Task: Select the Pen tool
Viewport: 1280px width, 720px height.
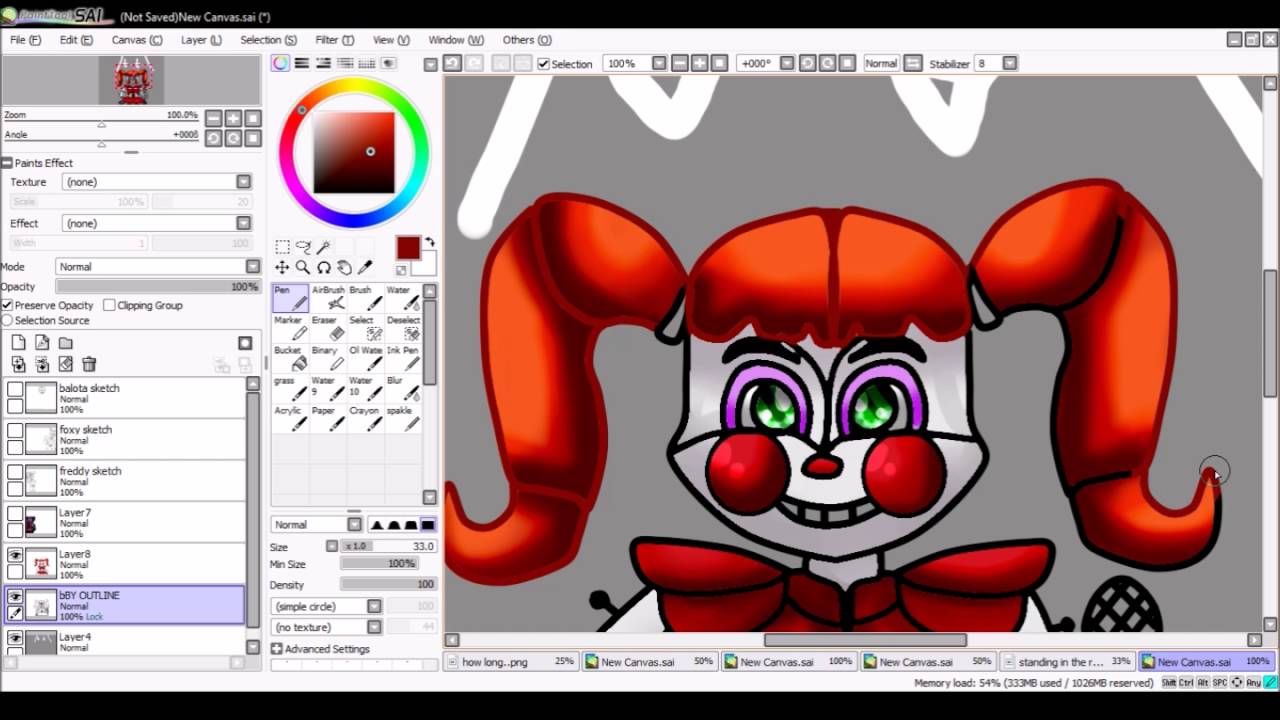Action: click(x=291, y=298)
